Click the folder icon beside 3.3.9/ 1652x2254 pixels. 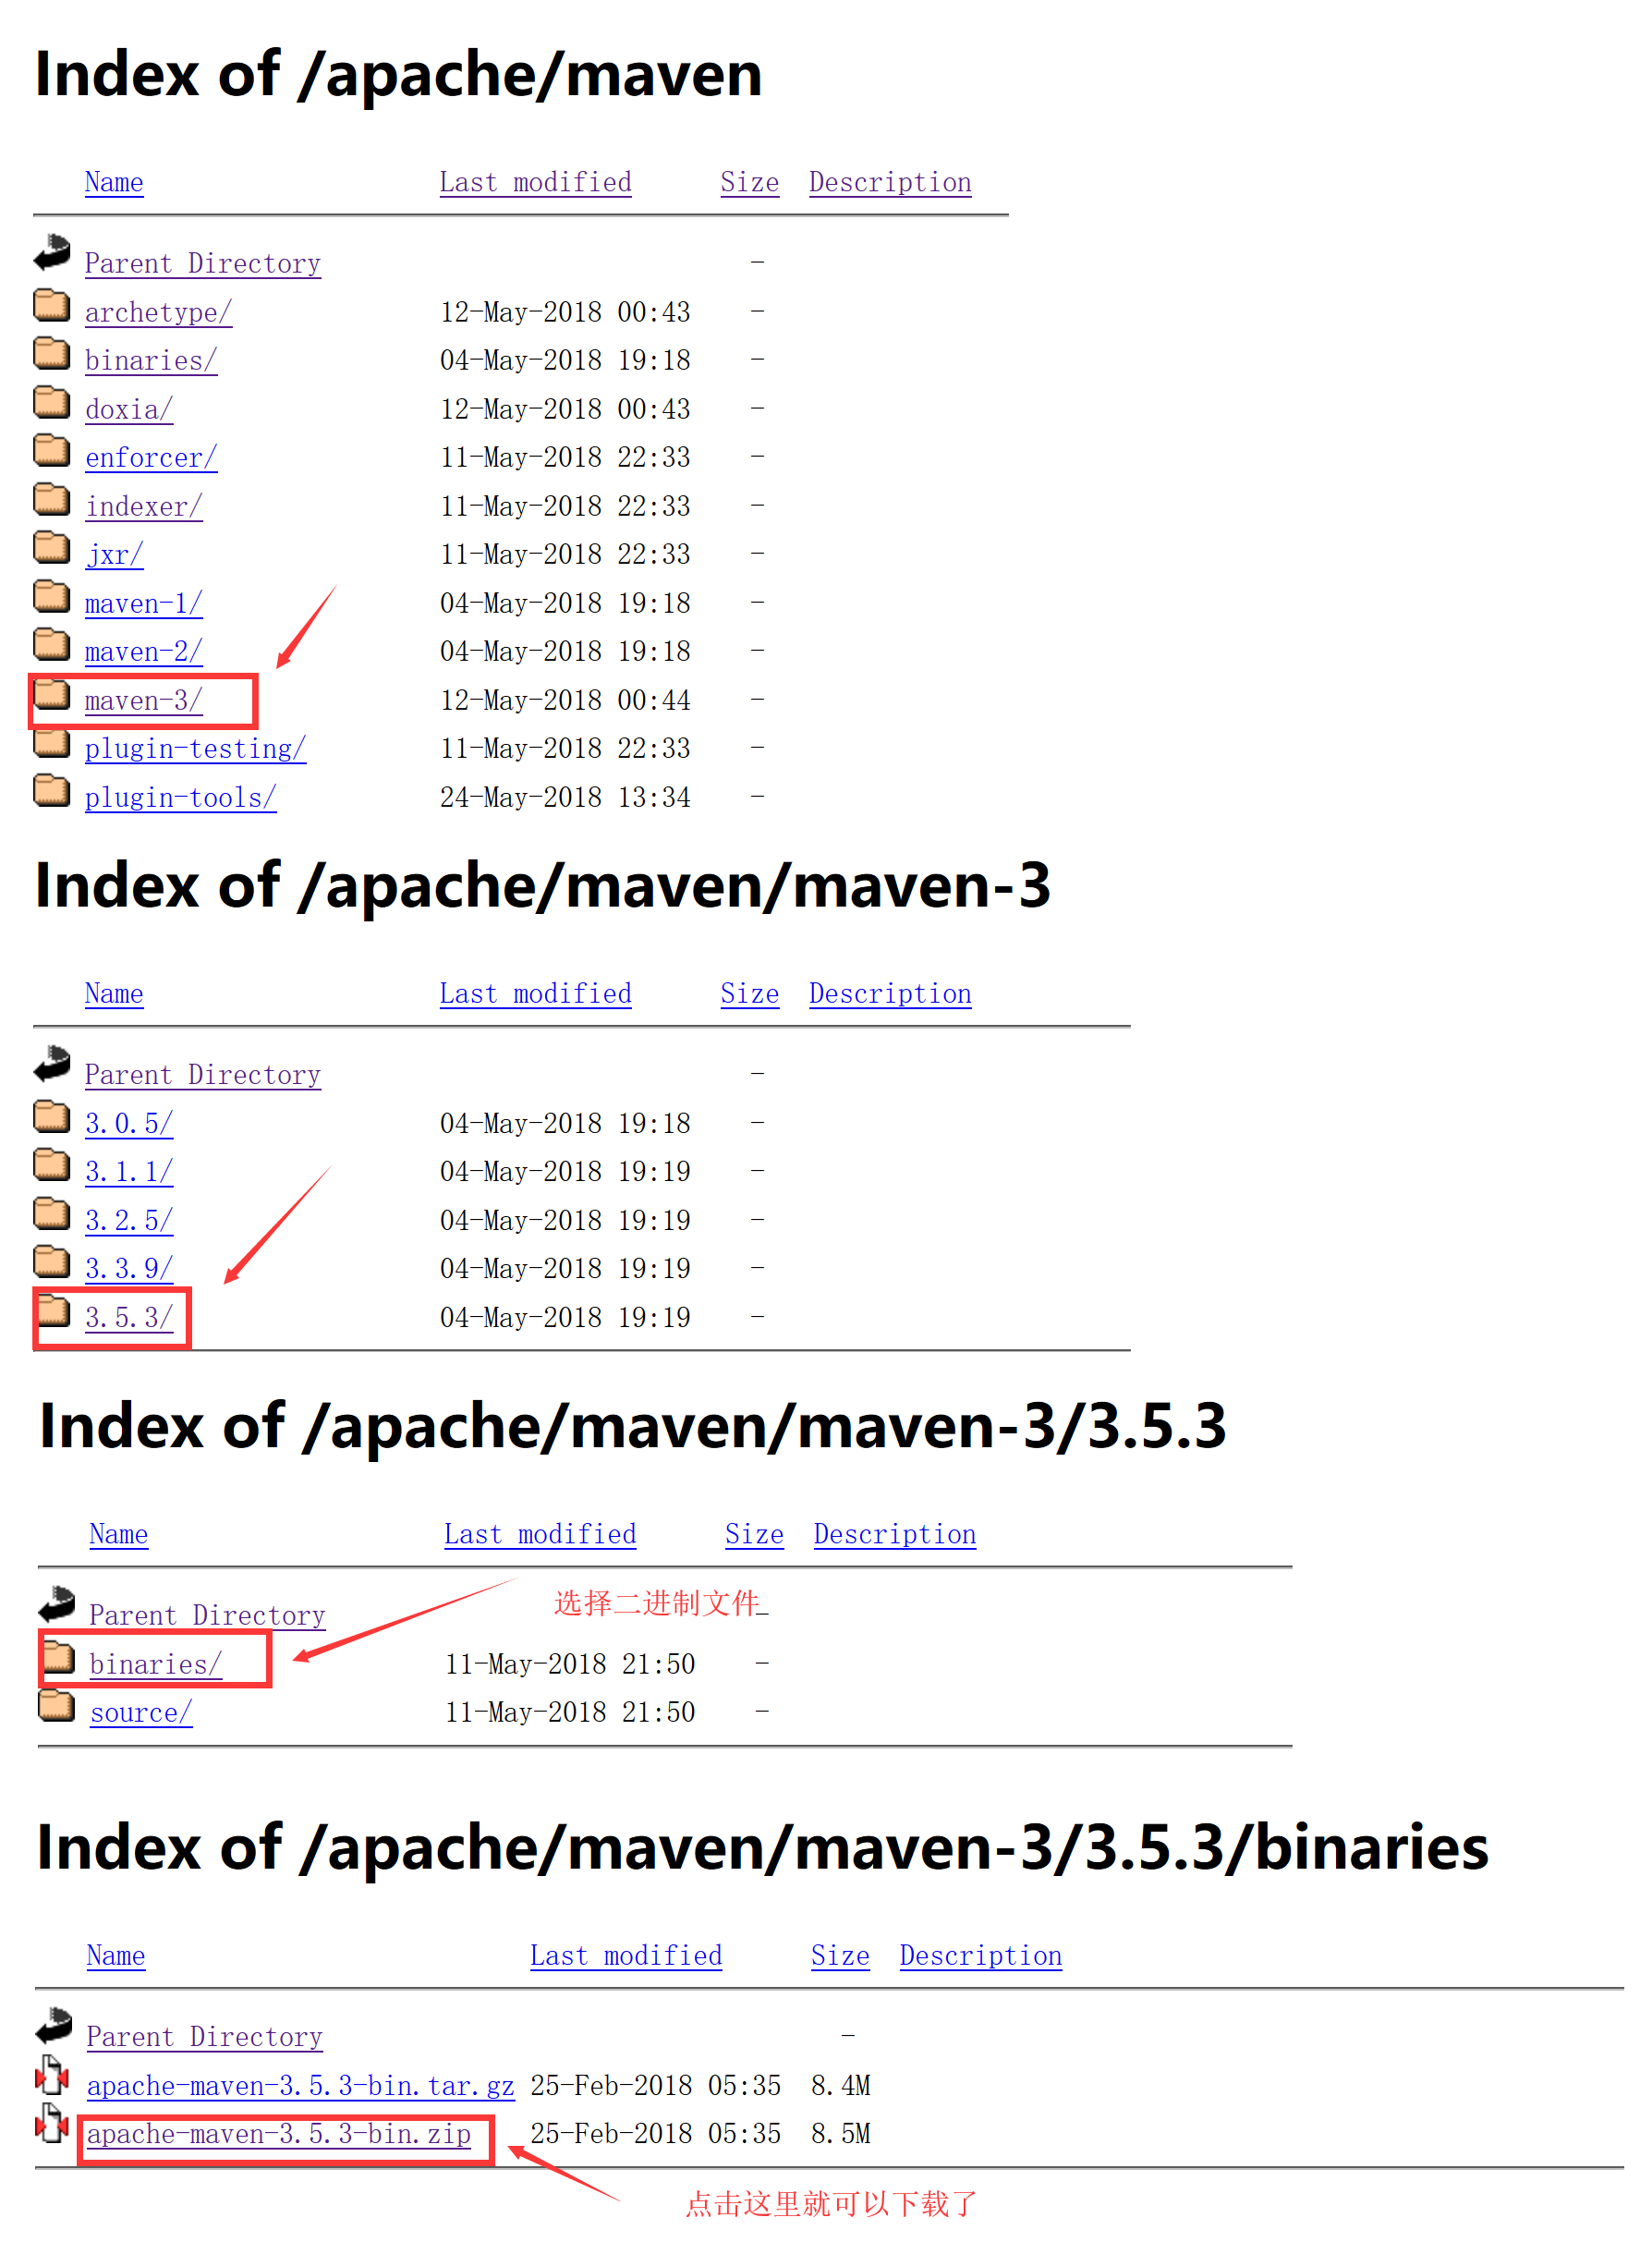click(x=51, y=1261)
